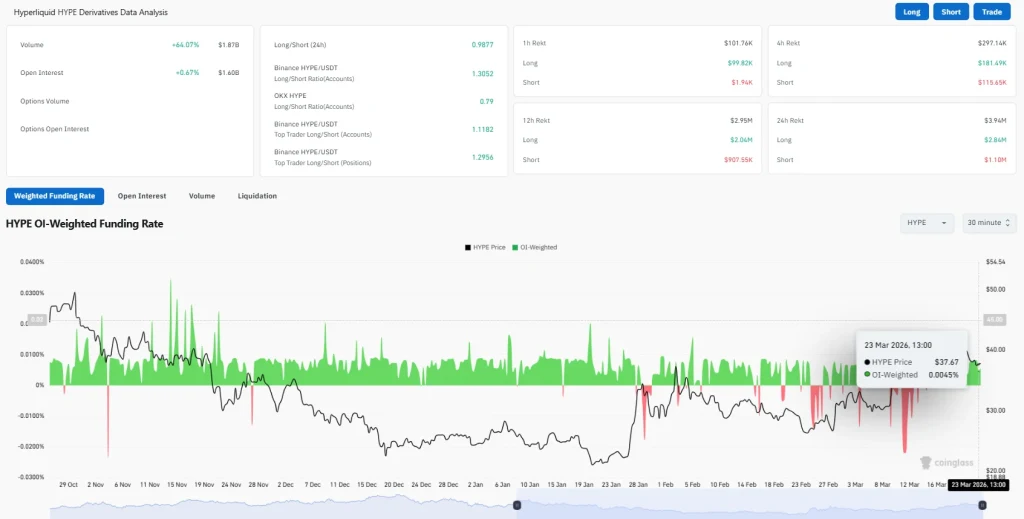Click OKX HYPE ratio 0.79
The height and width of the screenshot is (519, 1024).
point(487,101)
